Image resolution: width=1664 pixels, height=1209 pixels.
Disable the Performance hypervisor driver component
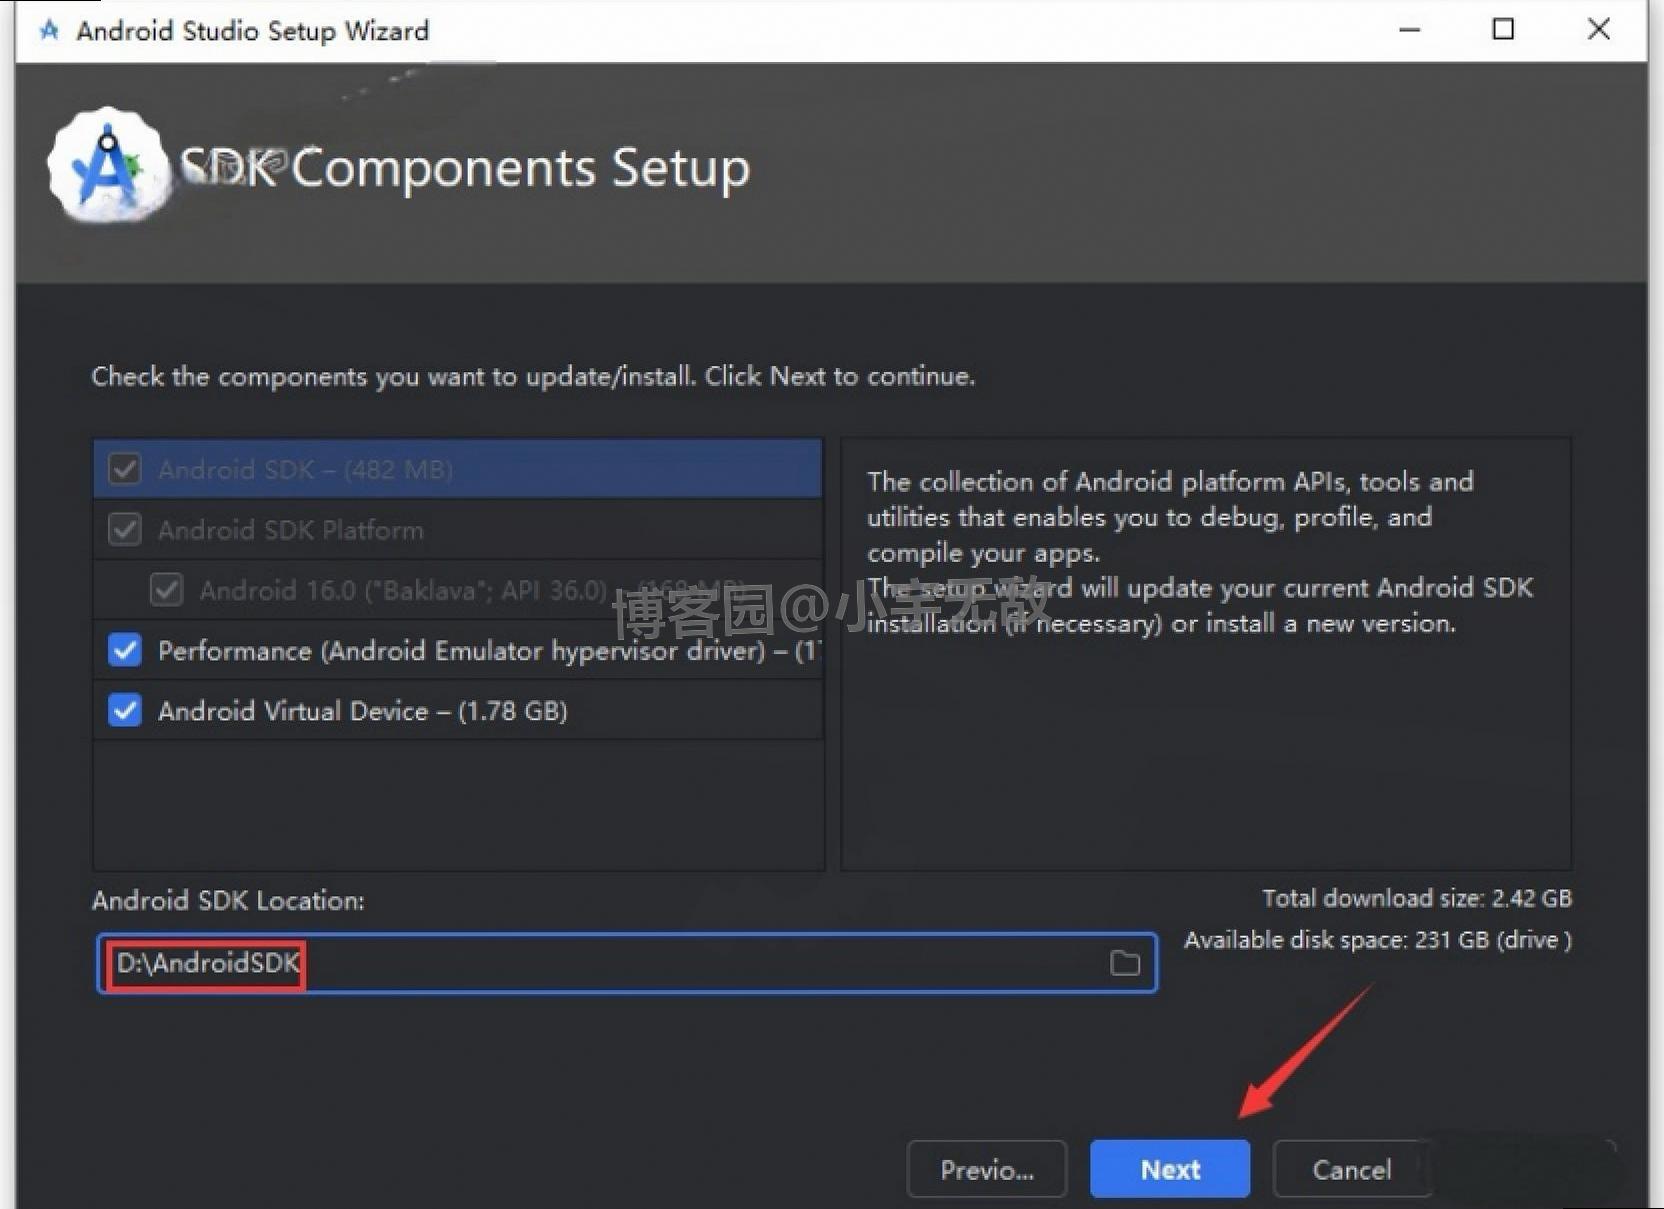pos(124,650)
